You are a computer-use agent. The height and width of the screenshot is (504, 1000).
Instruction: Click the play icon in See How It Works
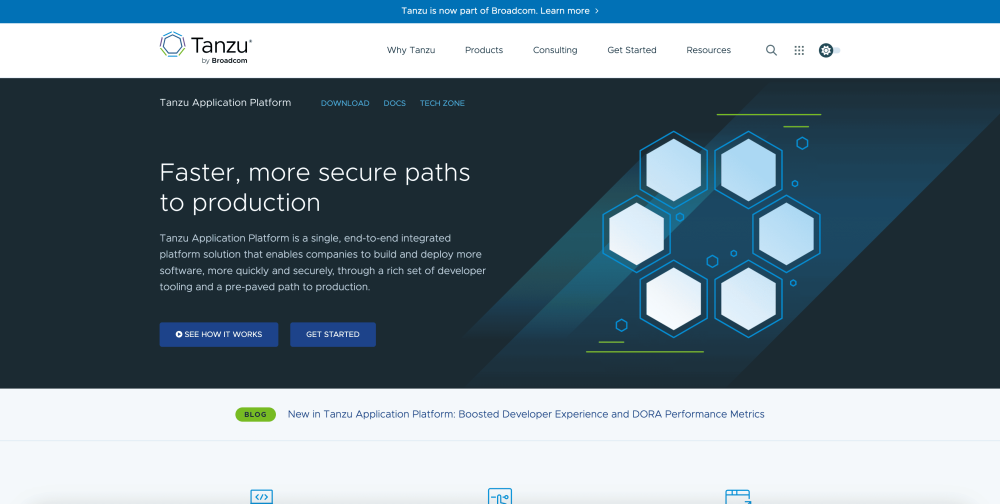point(179,334)
